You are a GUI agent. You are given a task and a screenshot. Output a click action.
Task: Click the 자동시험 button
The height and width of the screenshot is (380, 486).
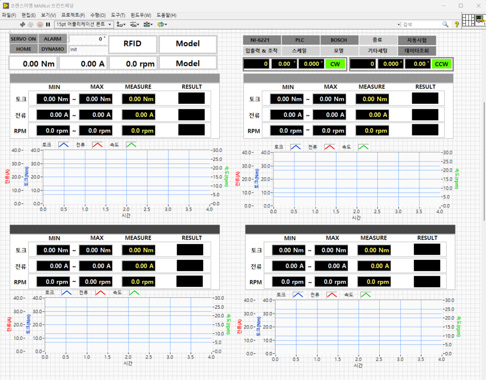point(417,40)
